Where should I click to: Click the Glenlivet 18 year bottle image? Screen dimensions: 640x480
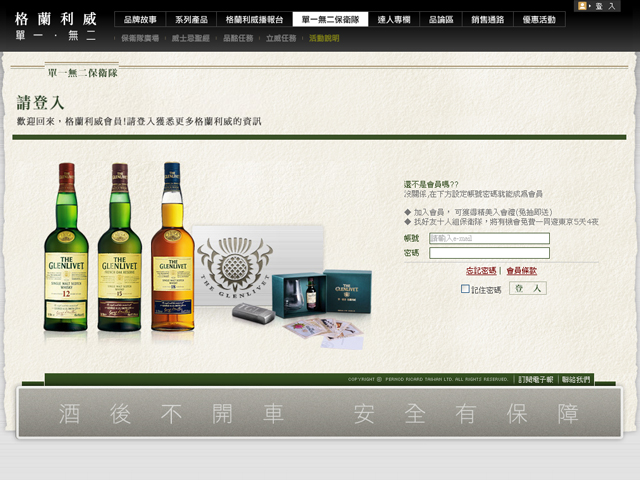coord(173,246)
